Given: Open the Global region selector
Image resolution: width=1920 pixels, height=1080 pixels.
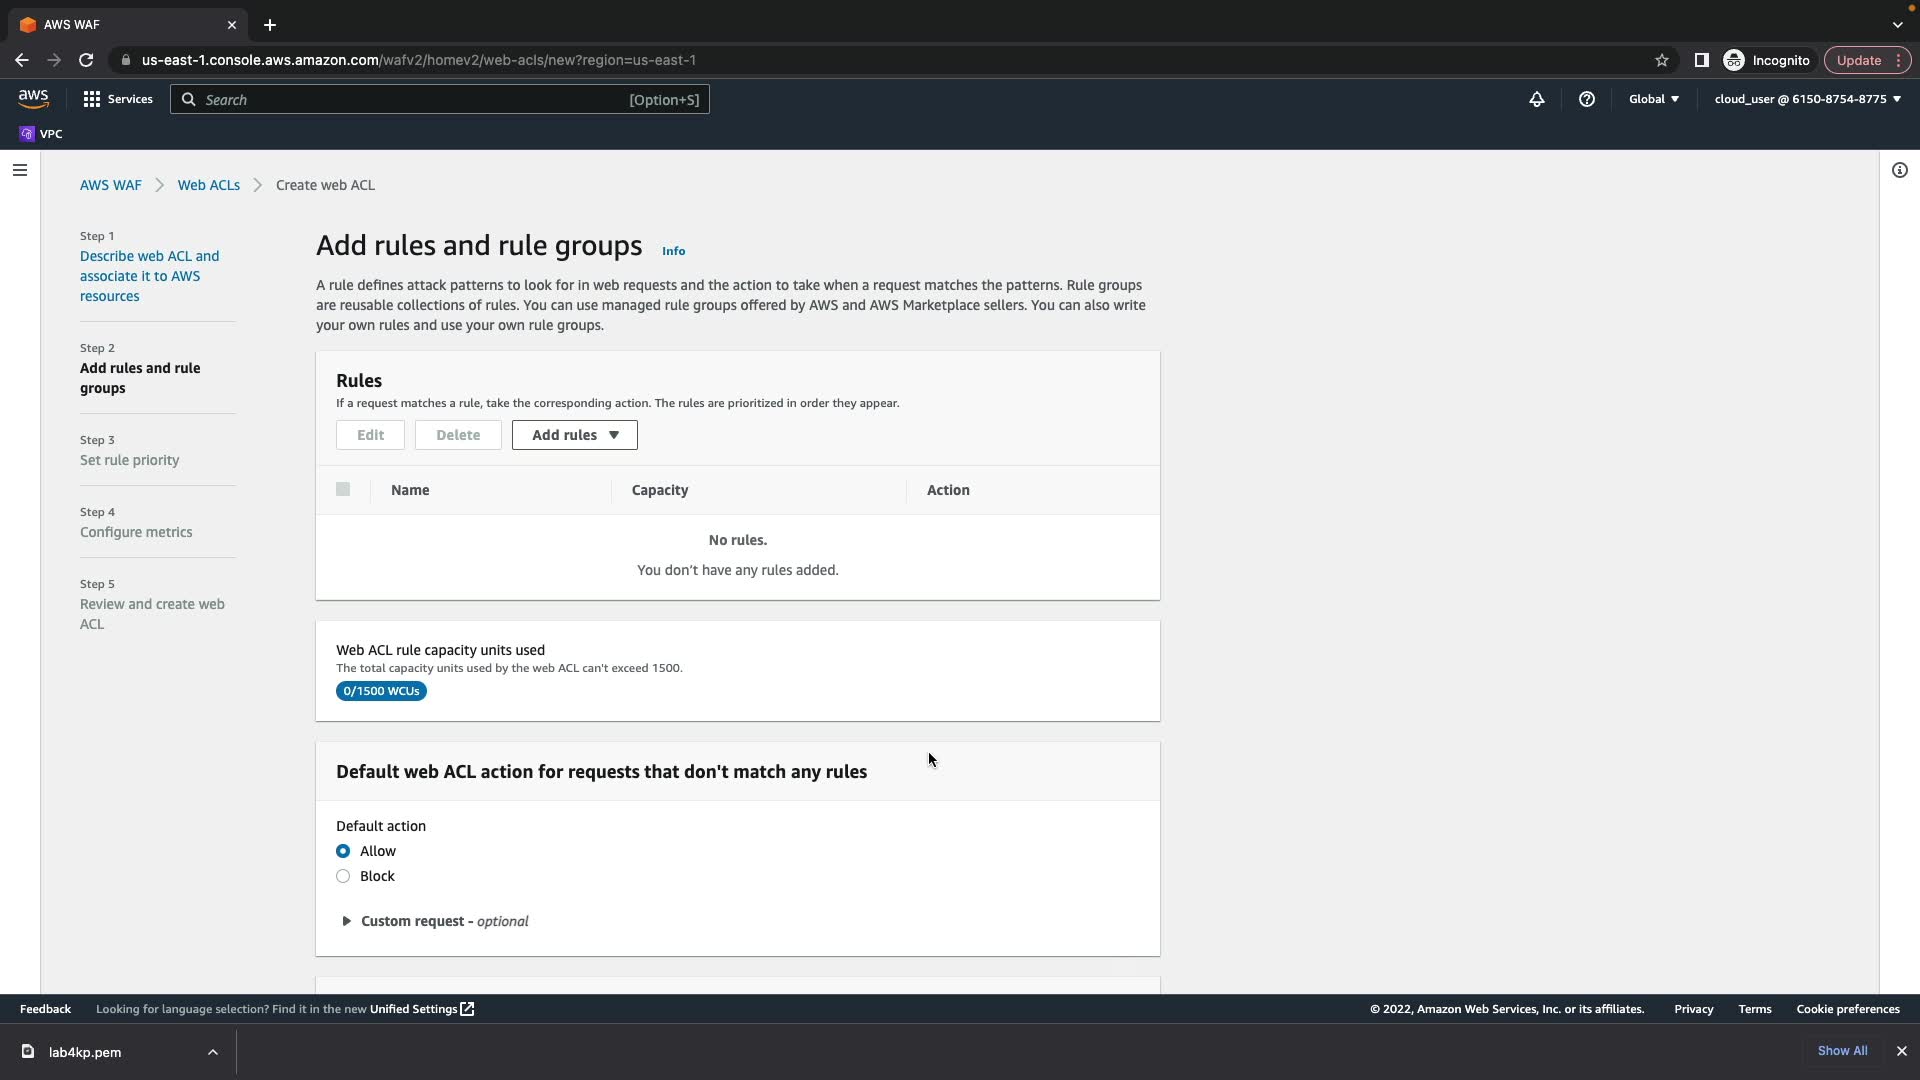Looking at the screenshot, I should (1653, 99).
